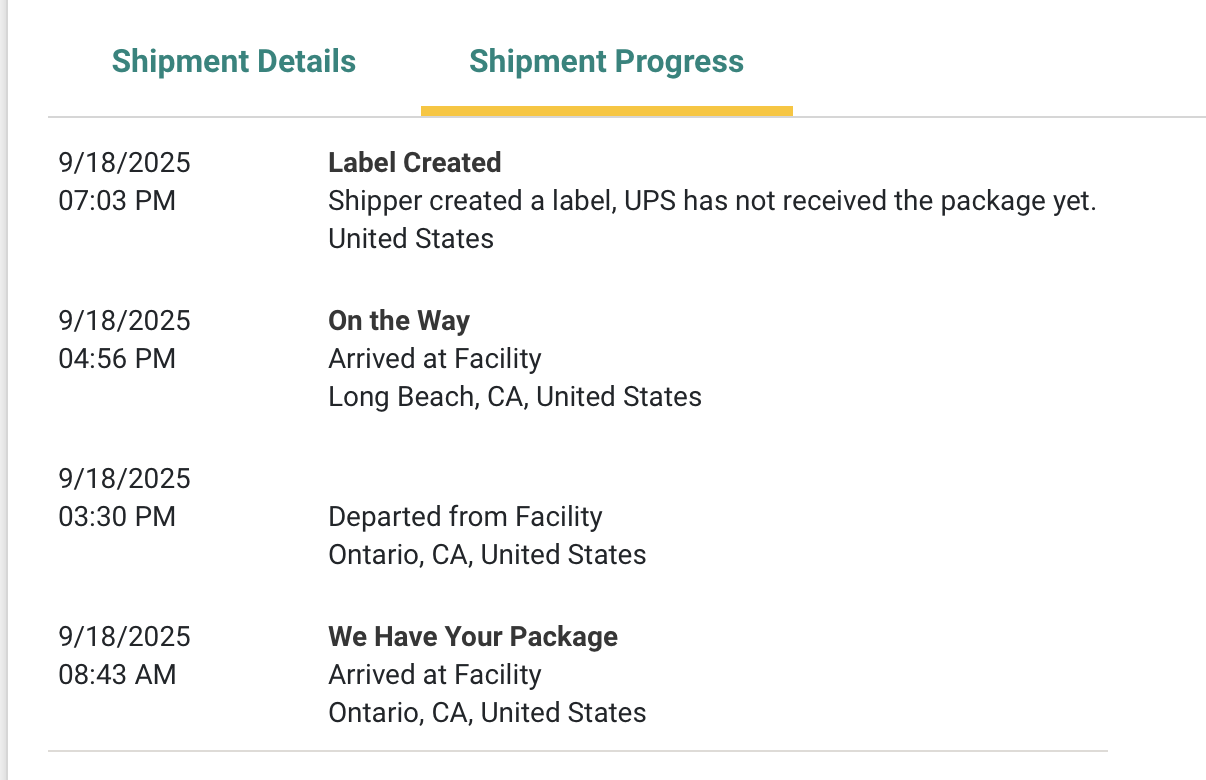Click the yellow active tab underline indicator
Viewport: 1206px width, 780px height.
click(x=606, y=110)
